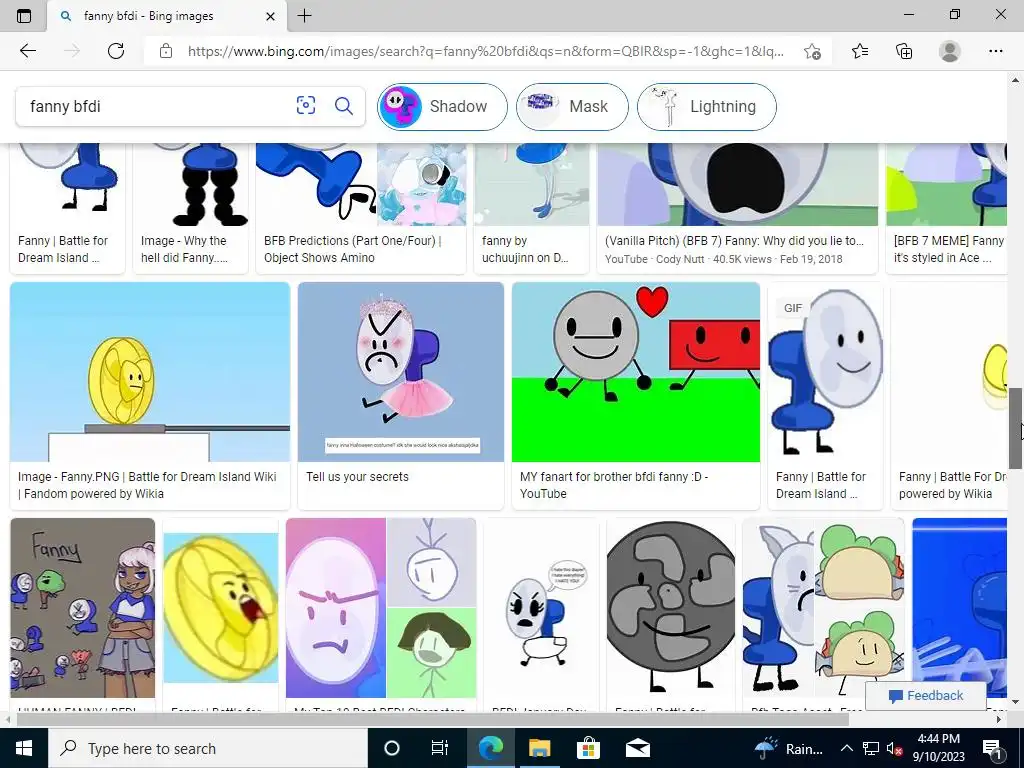
Task: Click the network icon in the system tray
Action: click(x=871, y=748)
